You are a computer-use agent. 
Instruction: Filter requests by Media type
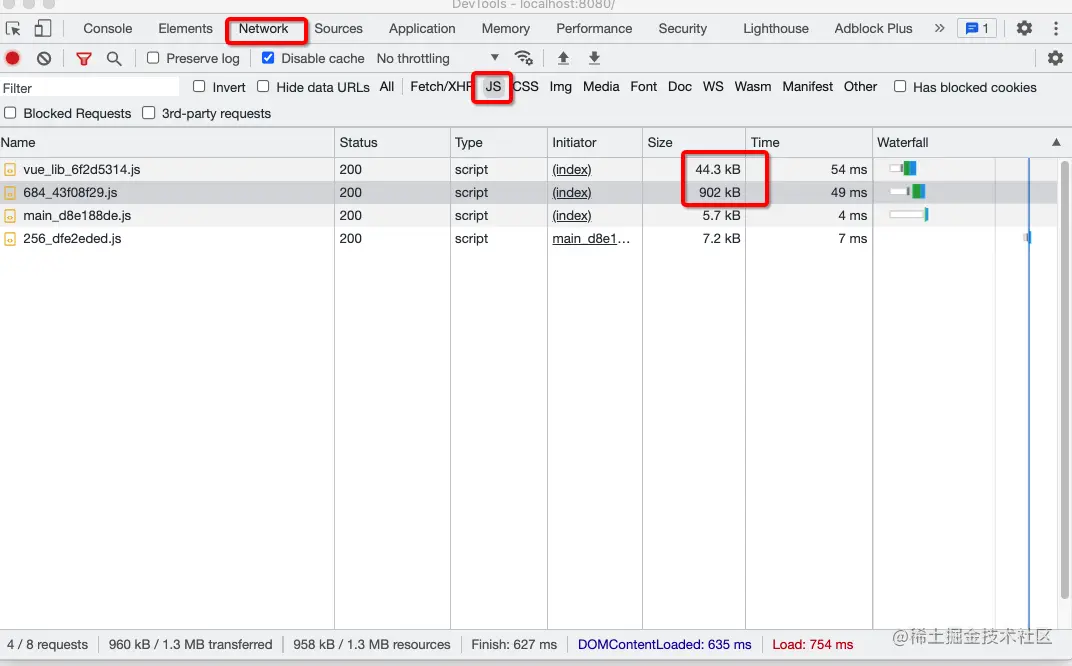(601, 87)
